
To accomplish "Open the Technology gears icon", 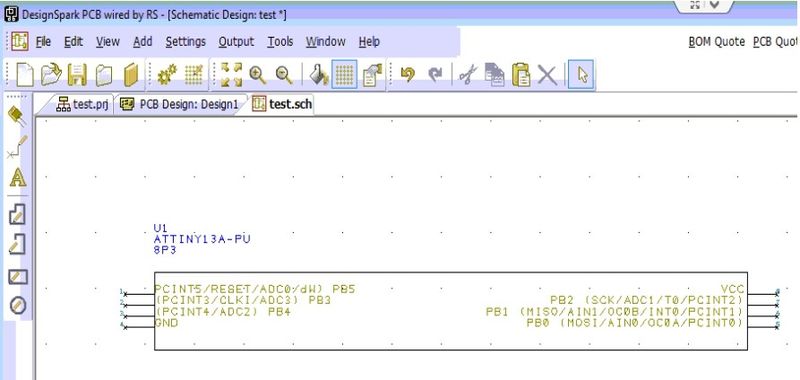I will [x=166, y=75].
